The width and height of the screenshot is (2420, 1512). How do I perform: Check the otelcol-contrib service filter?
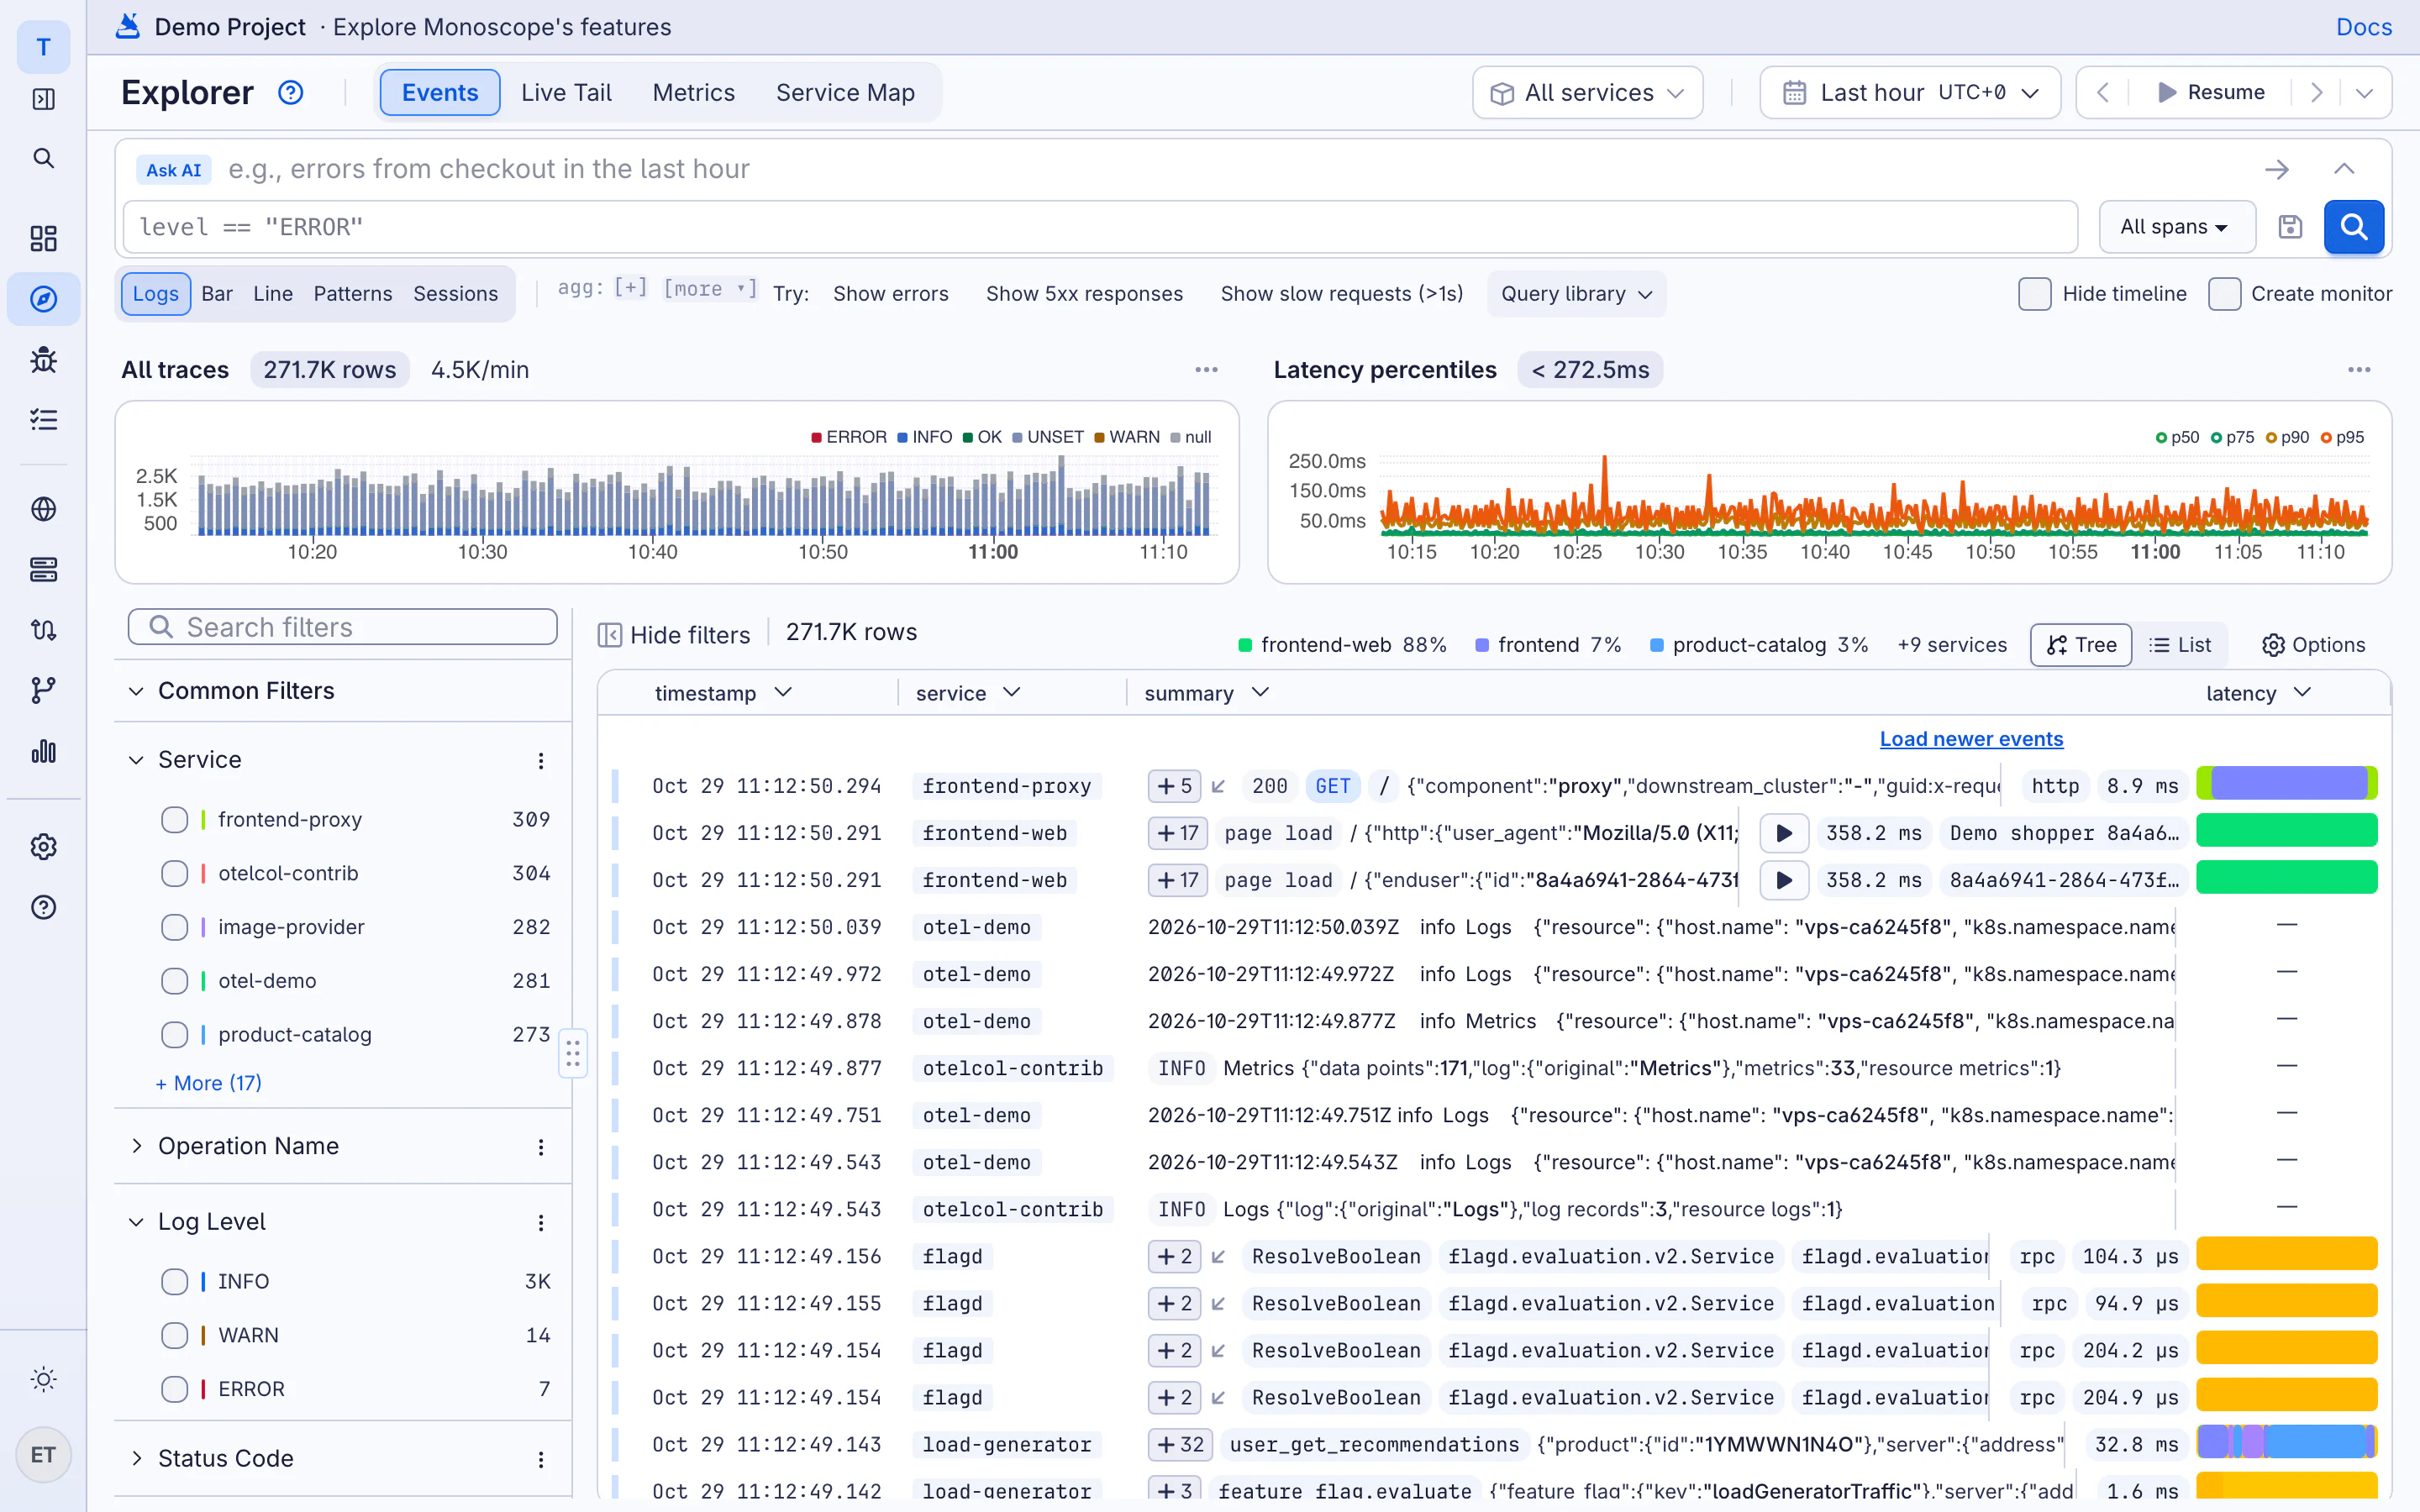175,874
